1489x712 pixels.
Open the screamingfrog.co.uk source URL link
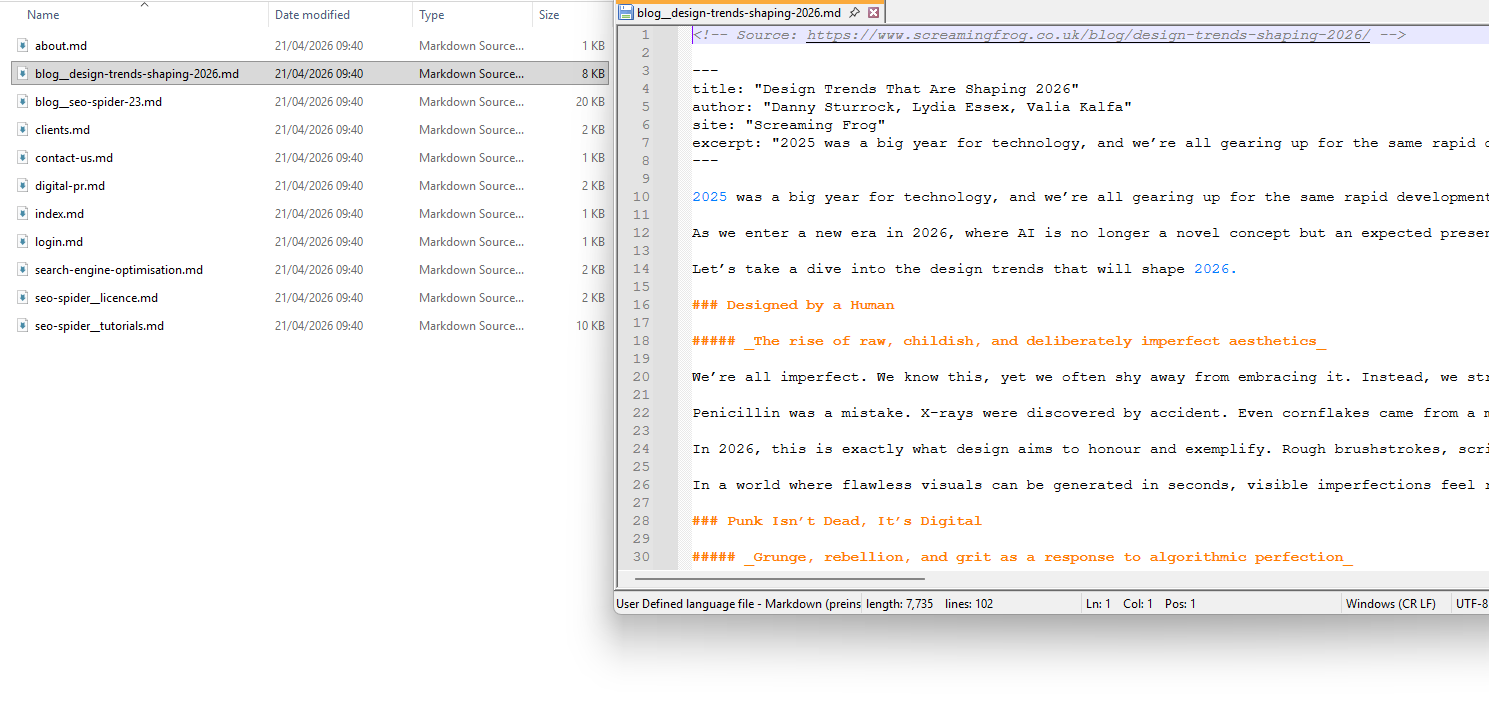click(1088, 35)
